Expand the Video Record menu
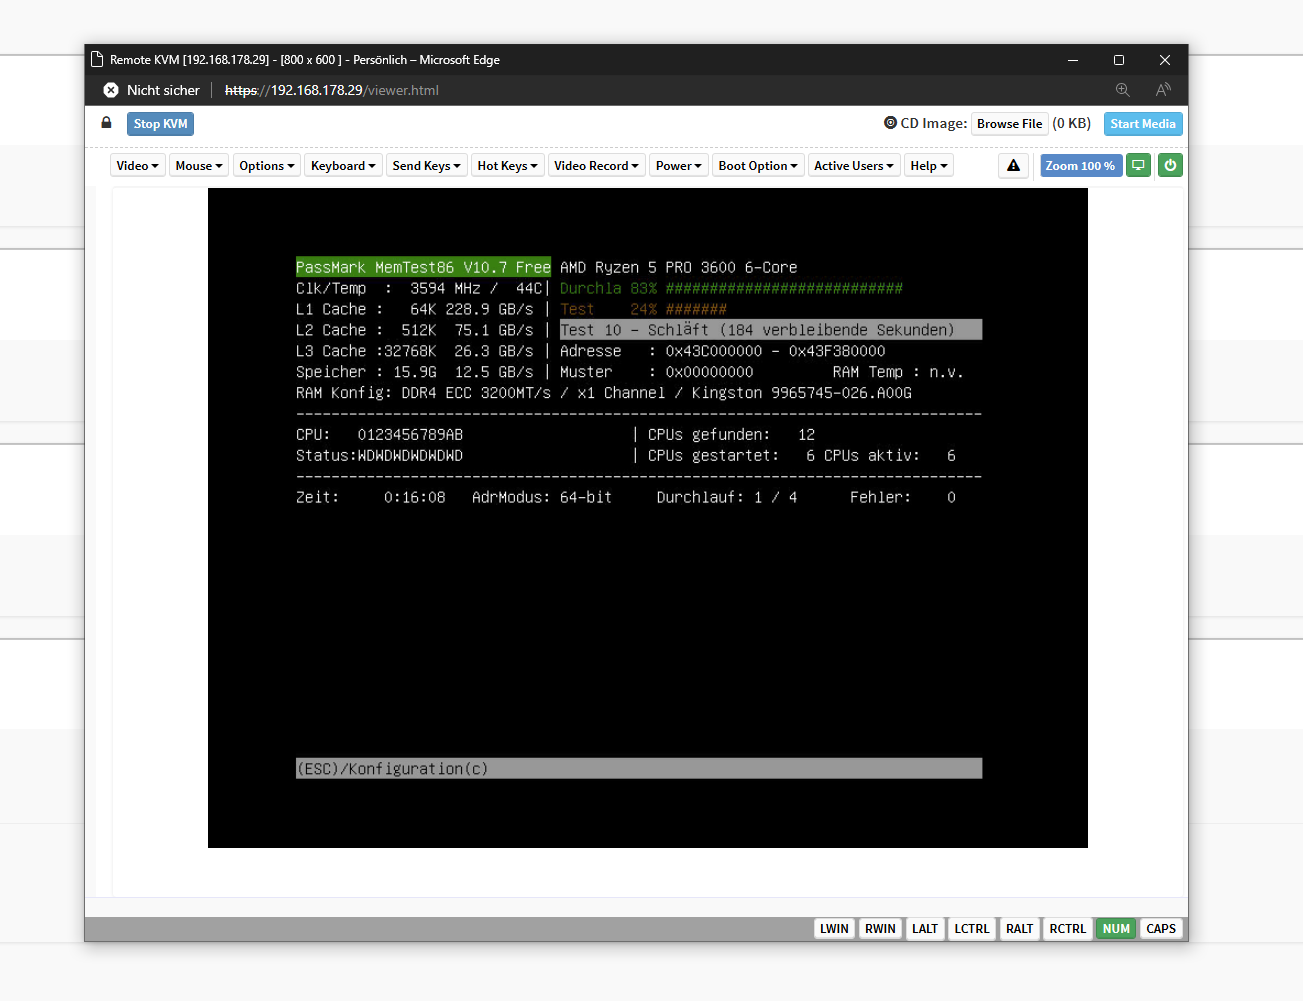The width and height of the screenshot is (1303, 1001). tap(596, 166)
